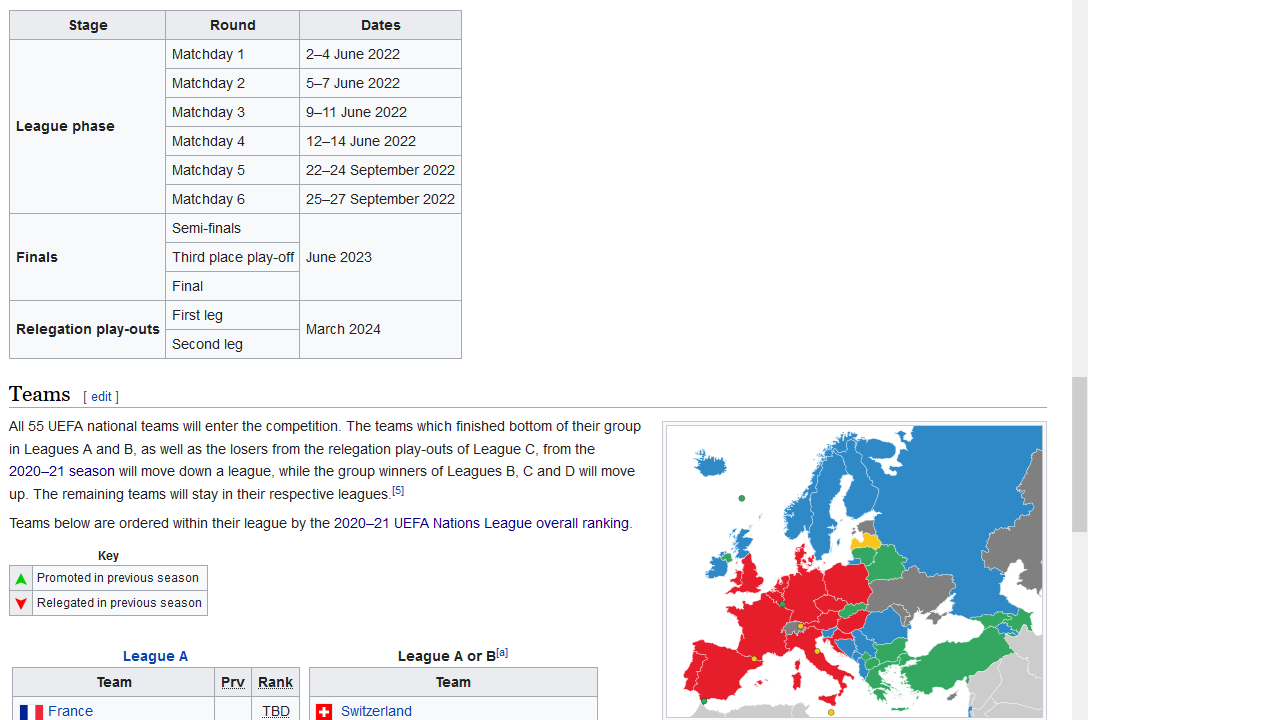This screenshot has width=1280, height=720.
Task: Click the 25–27 September 2022 date cell
Action: [x=380, y=199]
